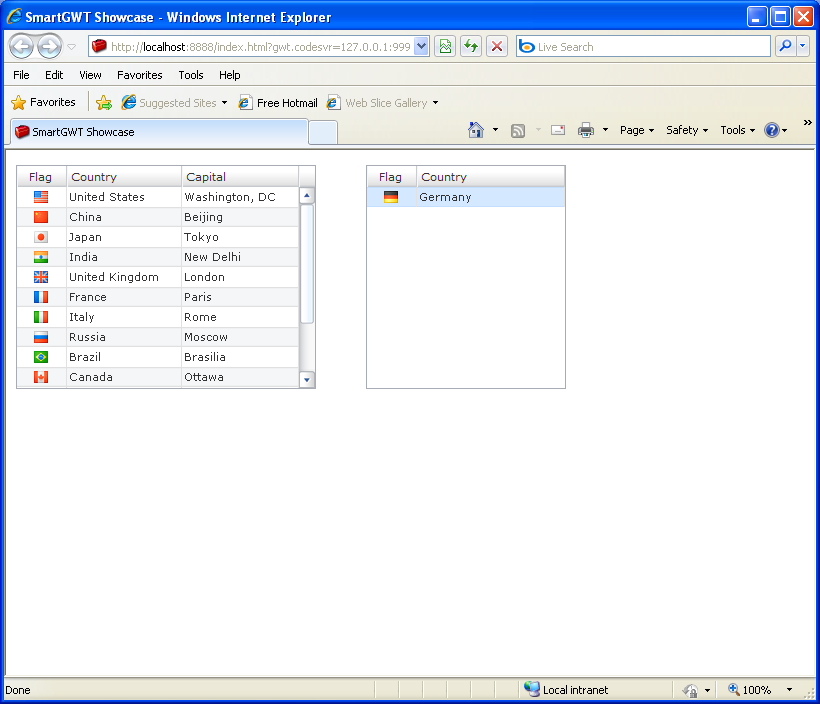Click the Brazil flag icon

coord(41,357)
